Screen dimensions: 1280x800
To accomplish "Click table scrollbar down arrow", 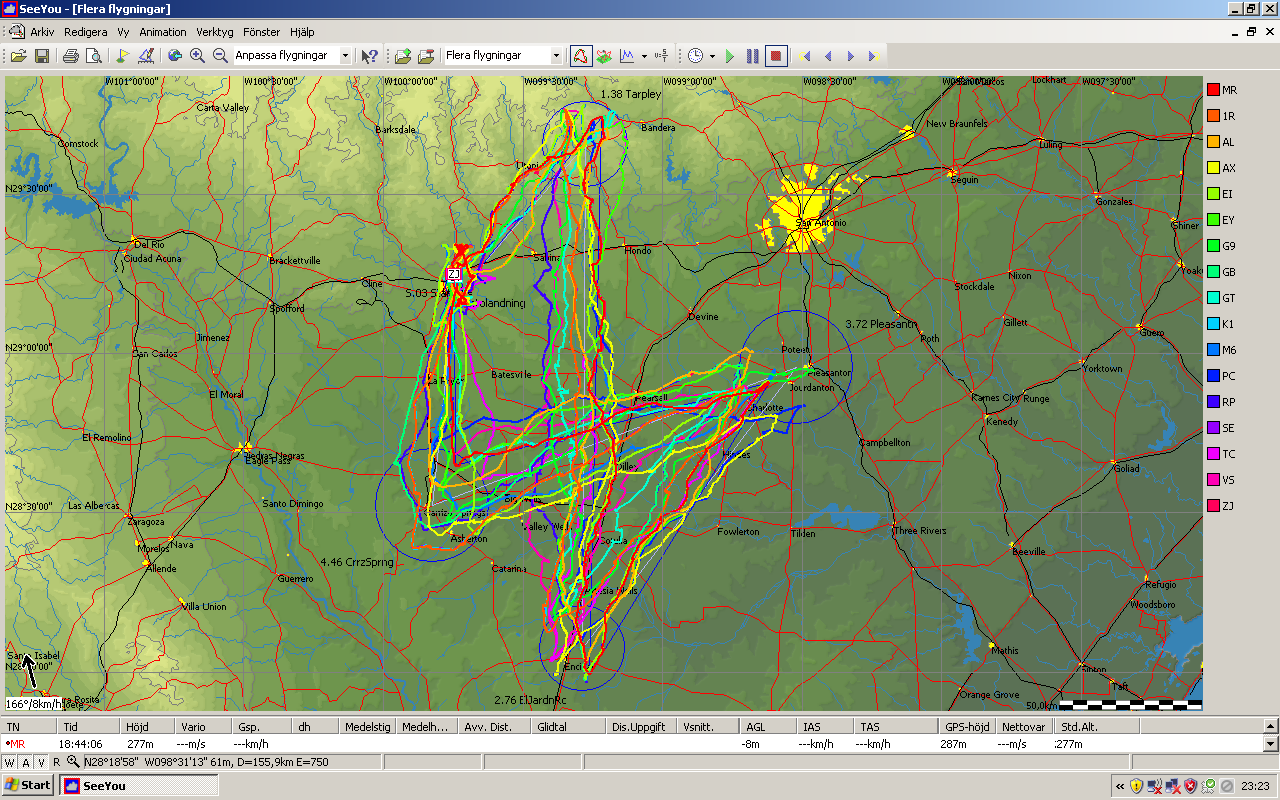I will [x=1271, y=744].
